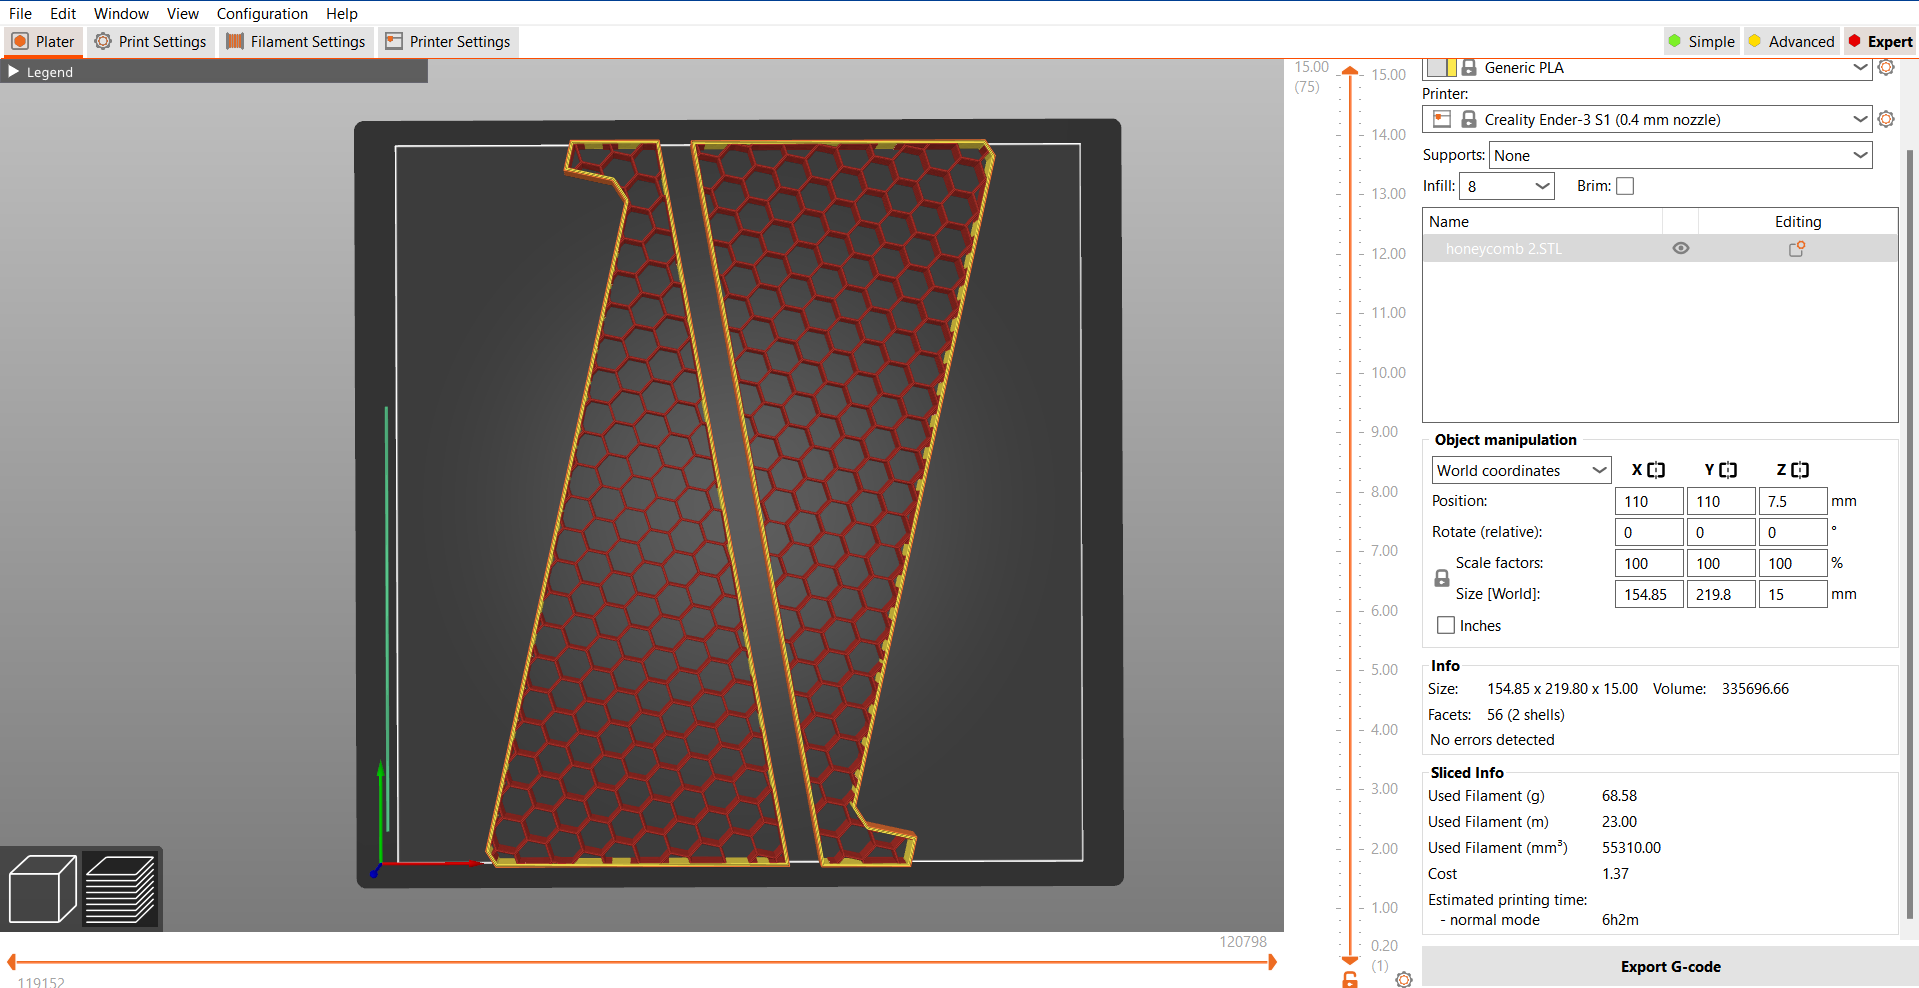Hide honeycomb 2.STL using the eye icon

1680,249
